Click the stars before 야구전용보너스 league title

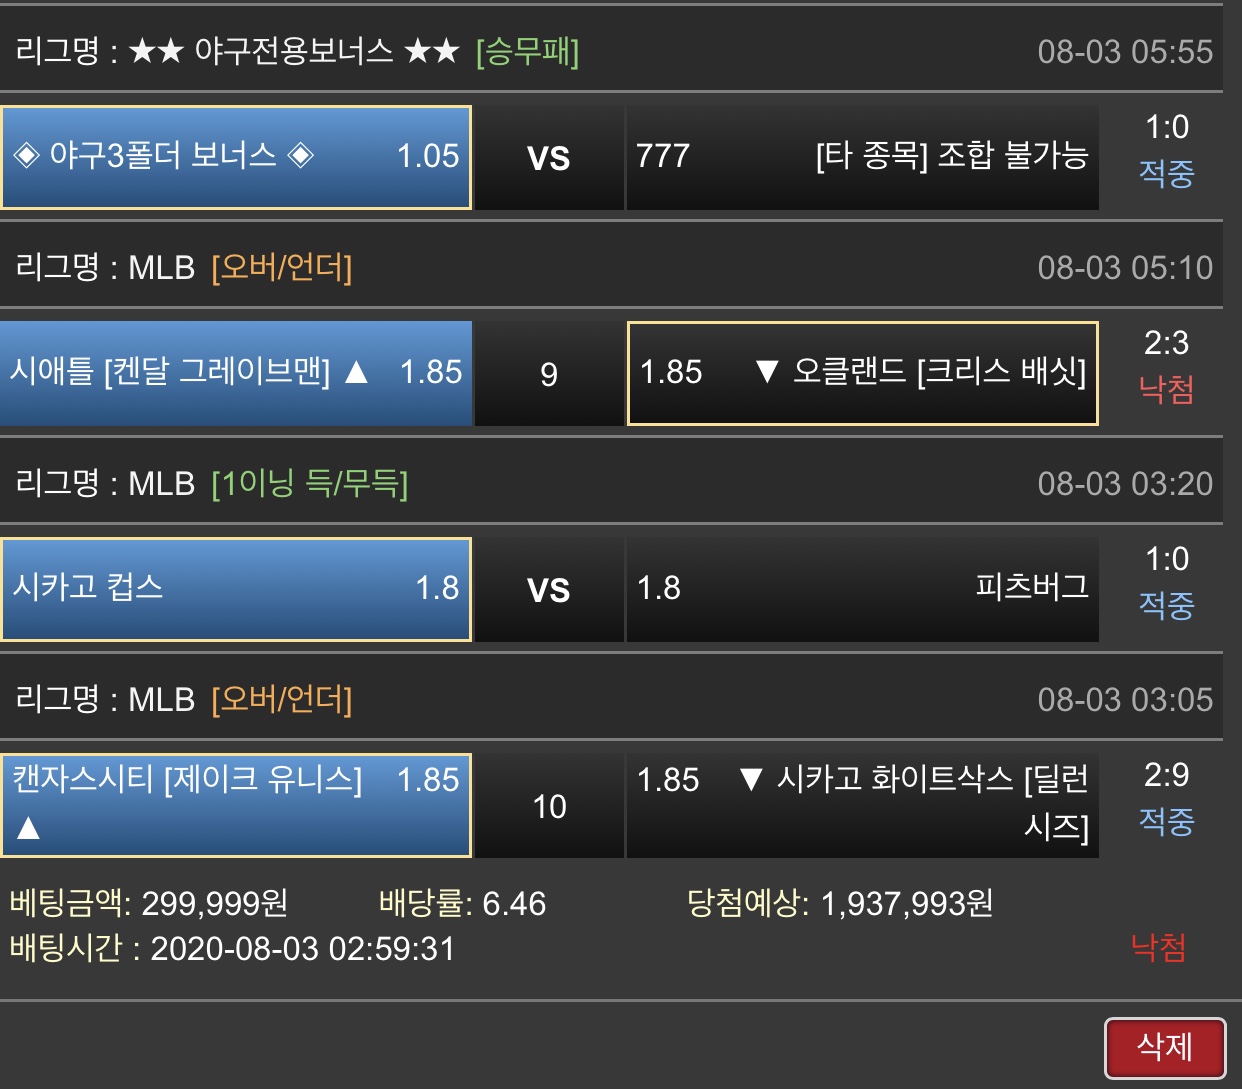pyautogui.click(x=157, y=50)
